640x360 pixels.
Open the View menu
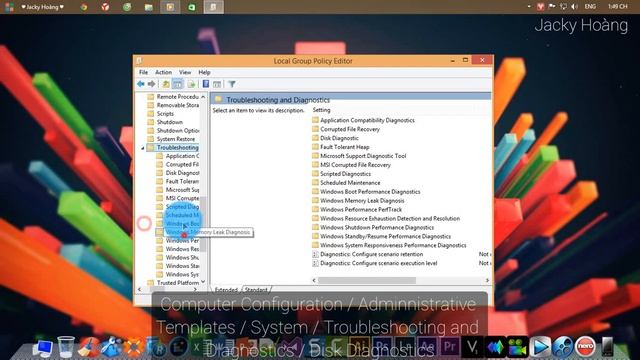coord(185,72)
